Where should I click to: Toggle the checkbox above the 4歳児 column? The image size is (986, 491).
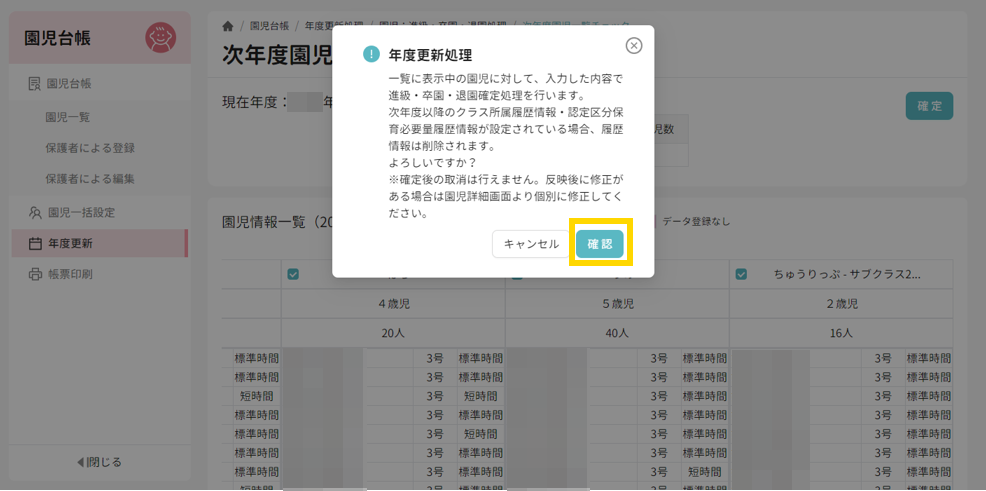coord(293,274)
